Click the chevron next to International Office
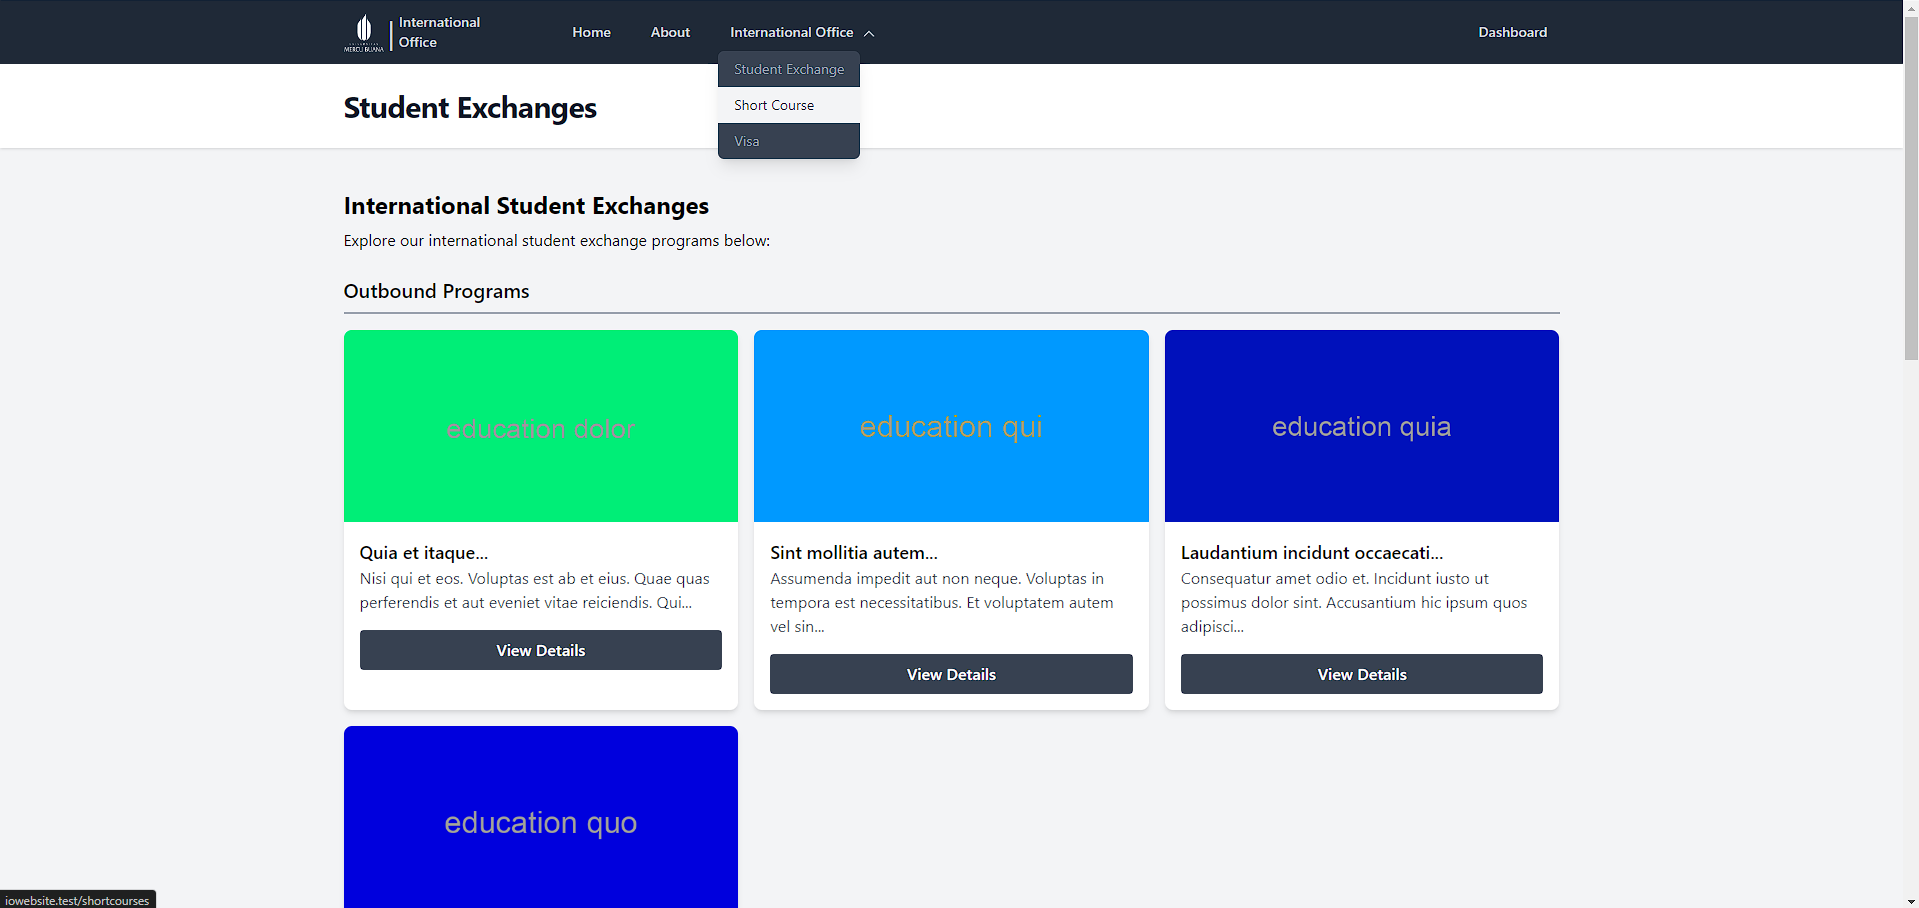Screen dimensions: 1919x908 pyautogui.click(x=868, y=32)
